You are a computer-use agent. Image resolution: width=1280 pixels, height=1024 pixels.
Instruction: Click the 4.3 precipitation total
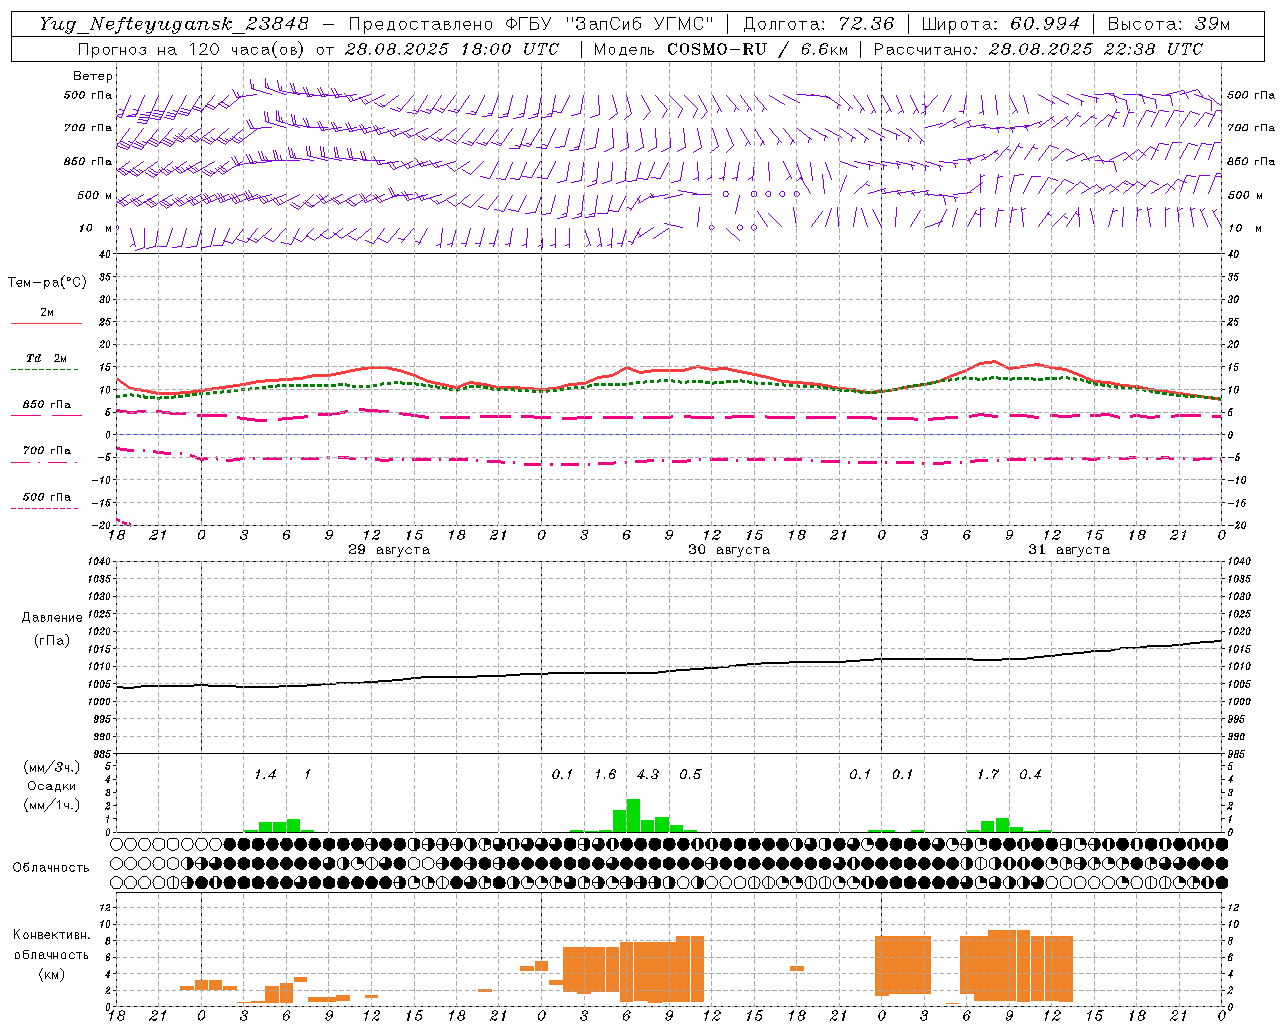(648, 774)
